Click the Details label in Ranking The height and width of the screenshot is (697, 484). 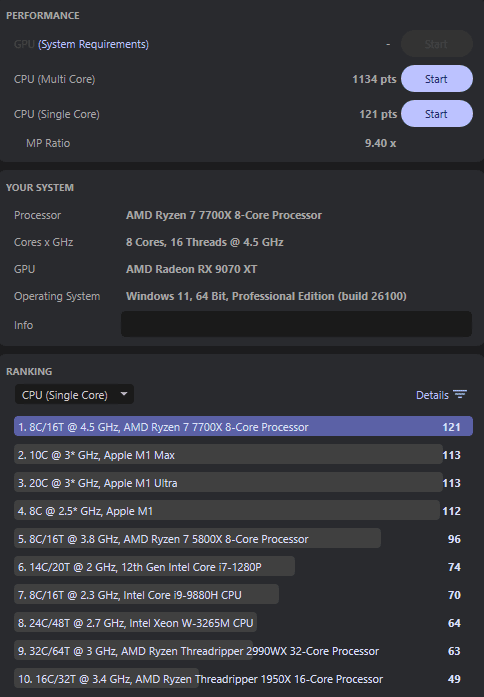432,395
